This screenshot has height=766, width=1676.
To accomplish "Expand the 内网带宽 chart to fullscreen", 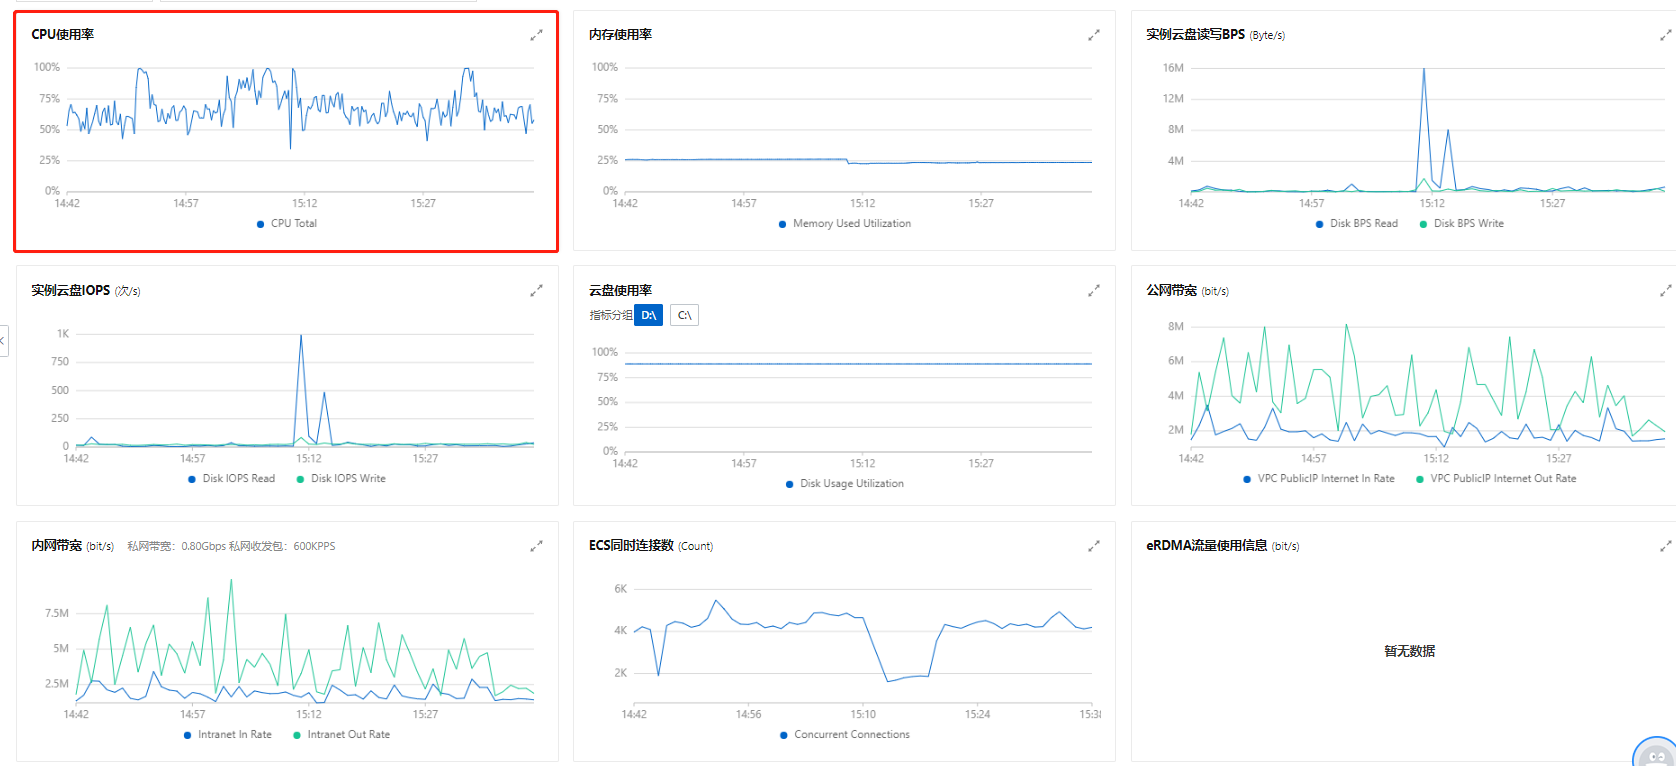I will tap(536, 546).
